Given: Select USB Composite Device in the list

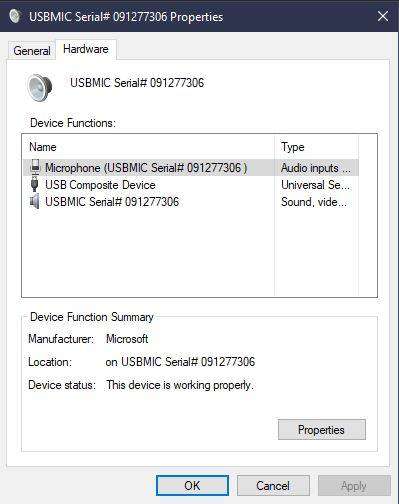Looking at the screenshot, I should (100, 185).
